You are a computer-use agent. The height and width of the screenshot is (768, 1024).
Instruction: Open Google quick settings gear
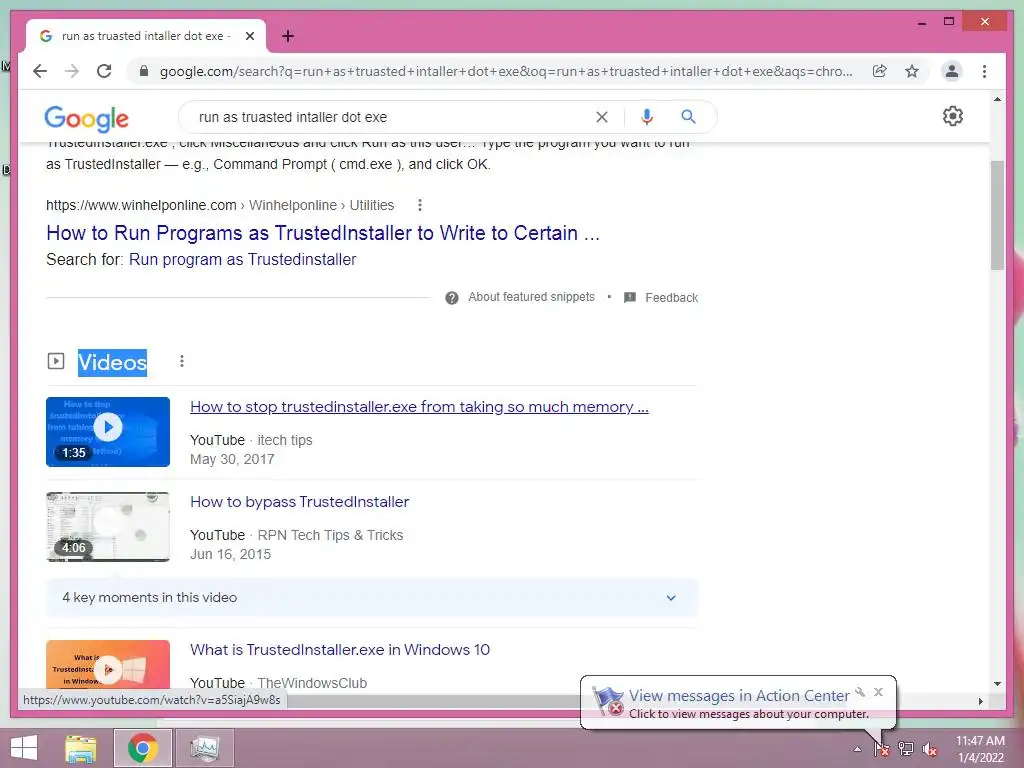952,116
